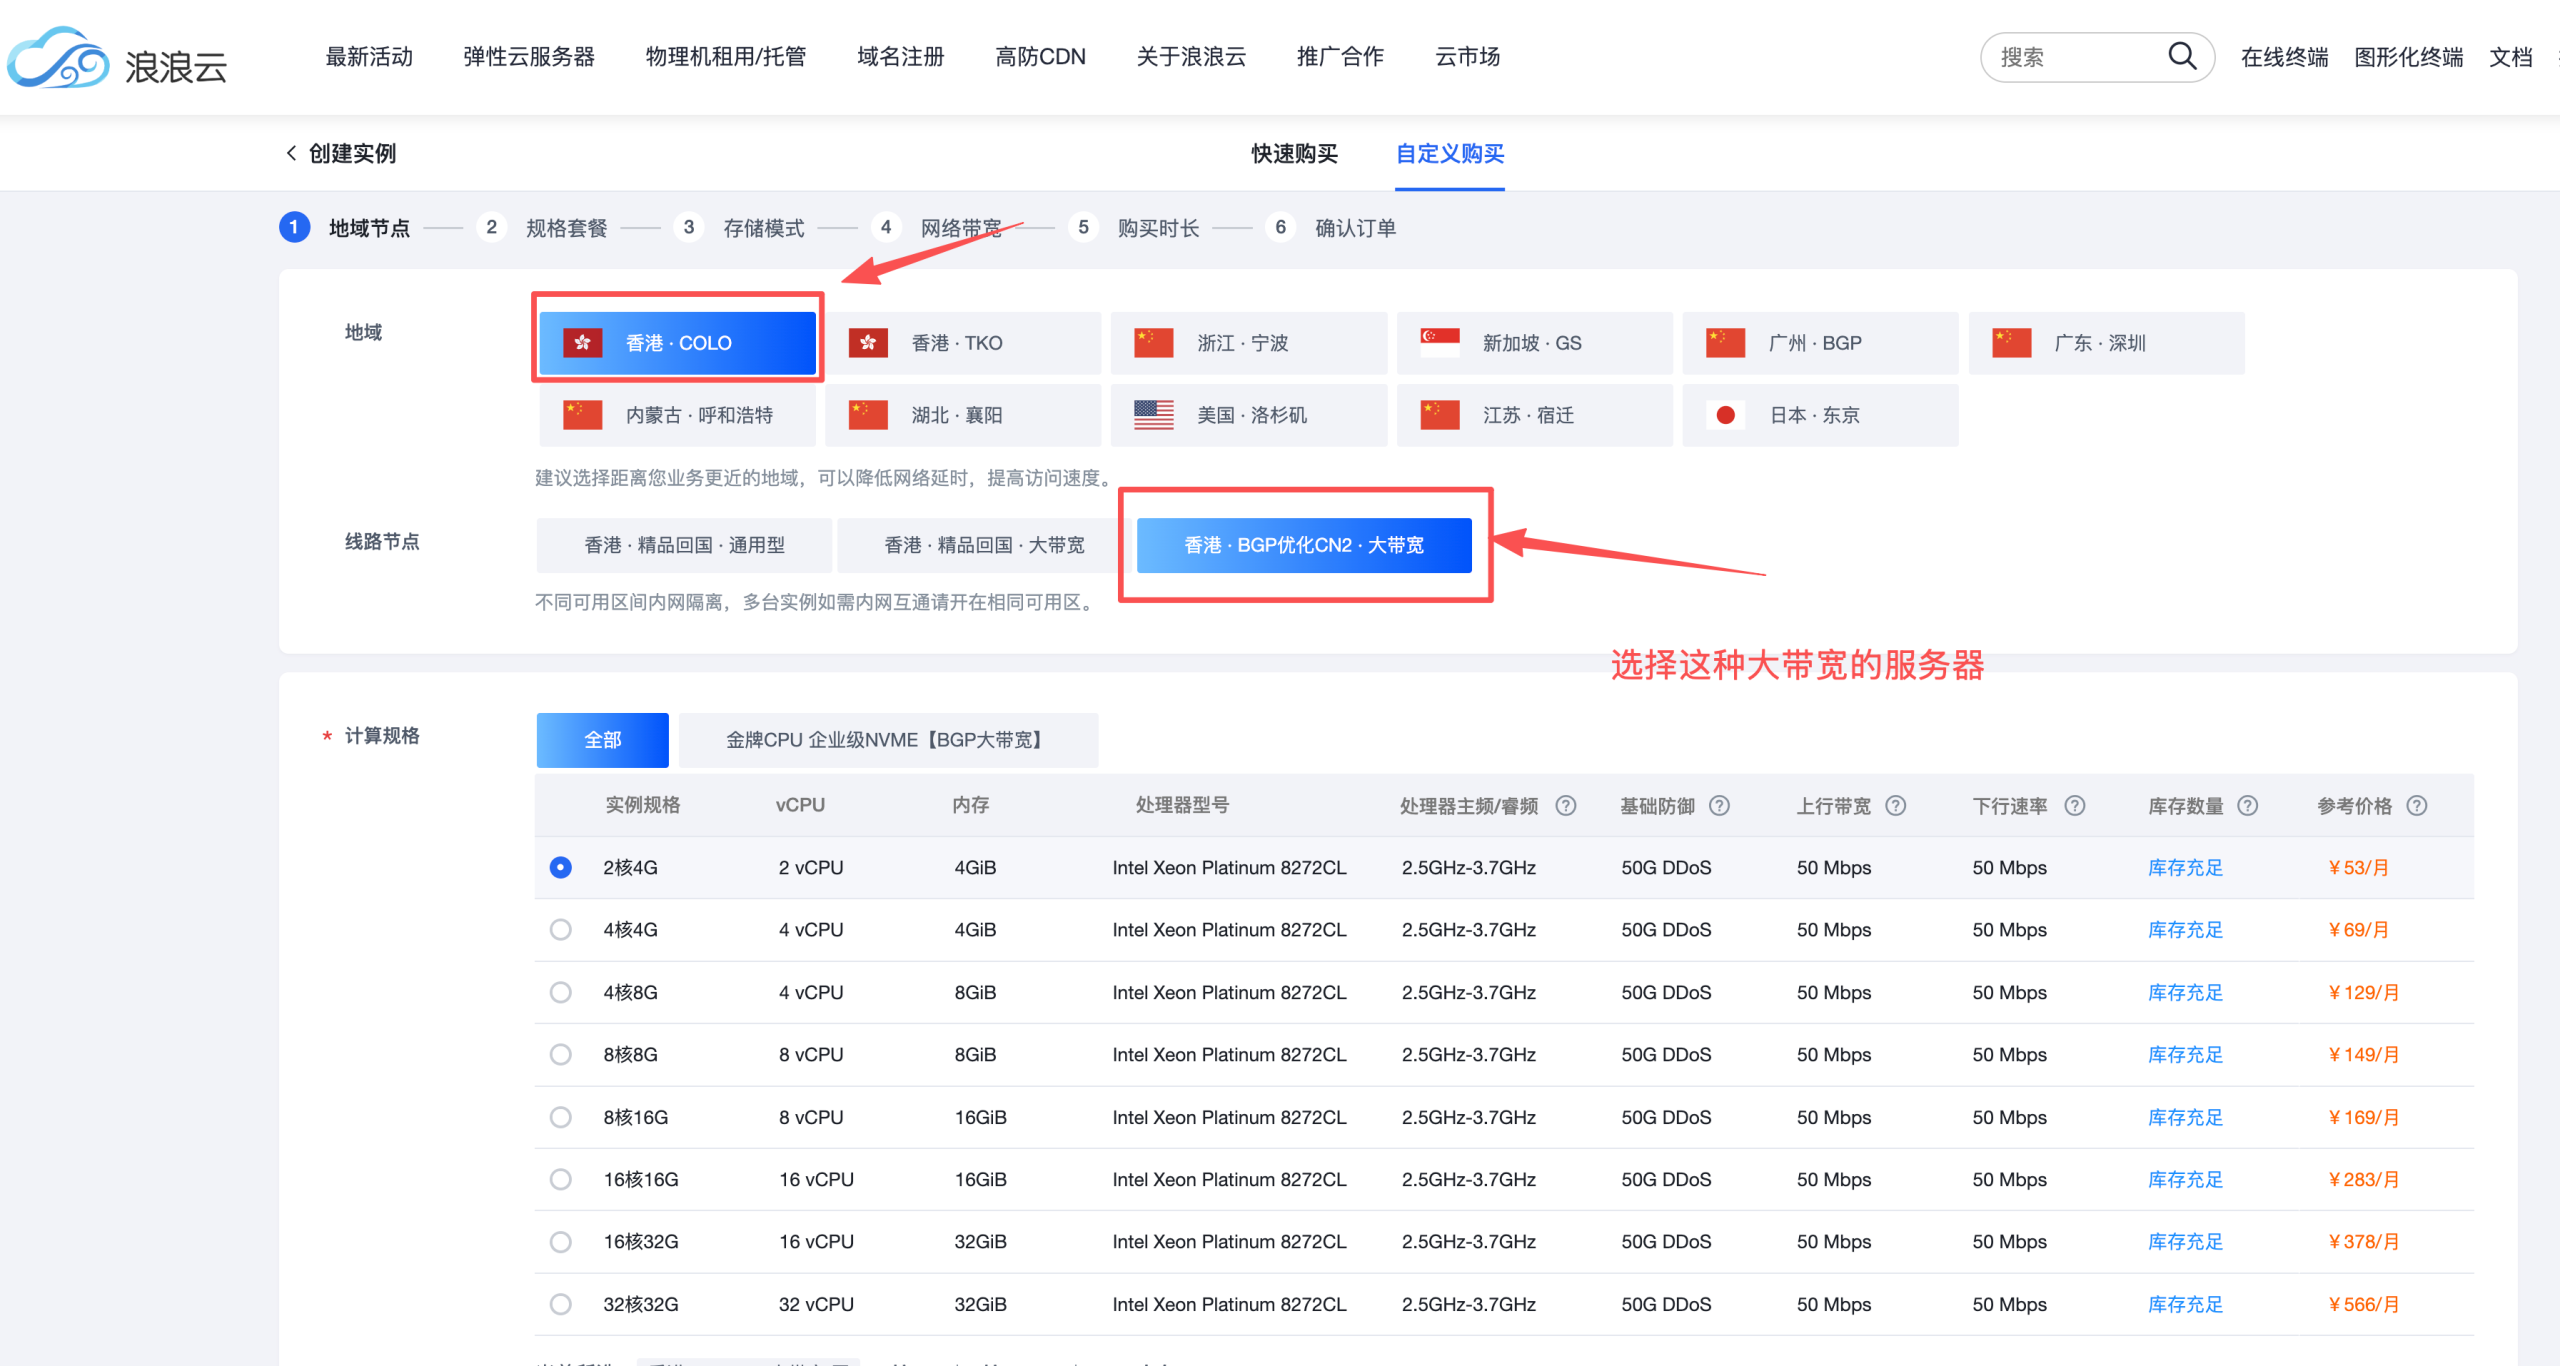This screenshot has width=2560, height=1366.
Task: Choose region 日本 · 东京
Action: click(1821, 415)
